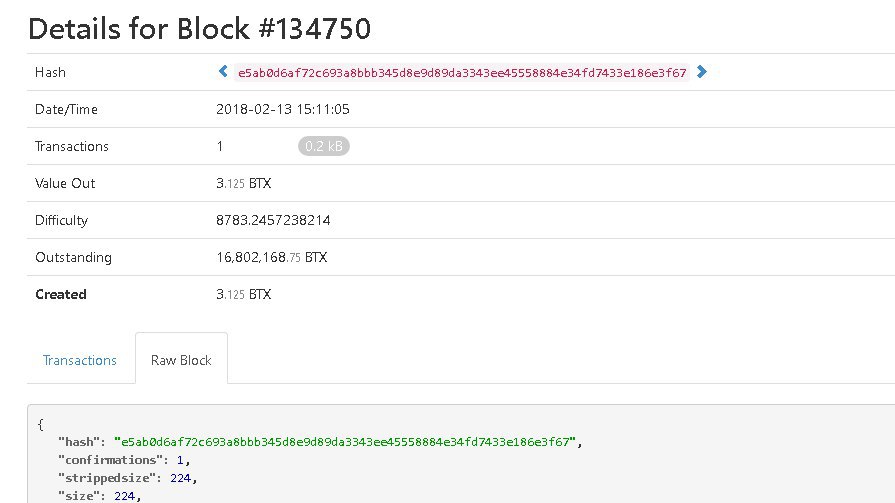Click the "confirmations" line in raw JSON

(x=124, y=459)
